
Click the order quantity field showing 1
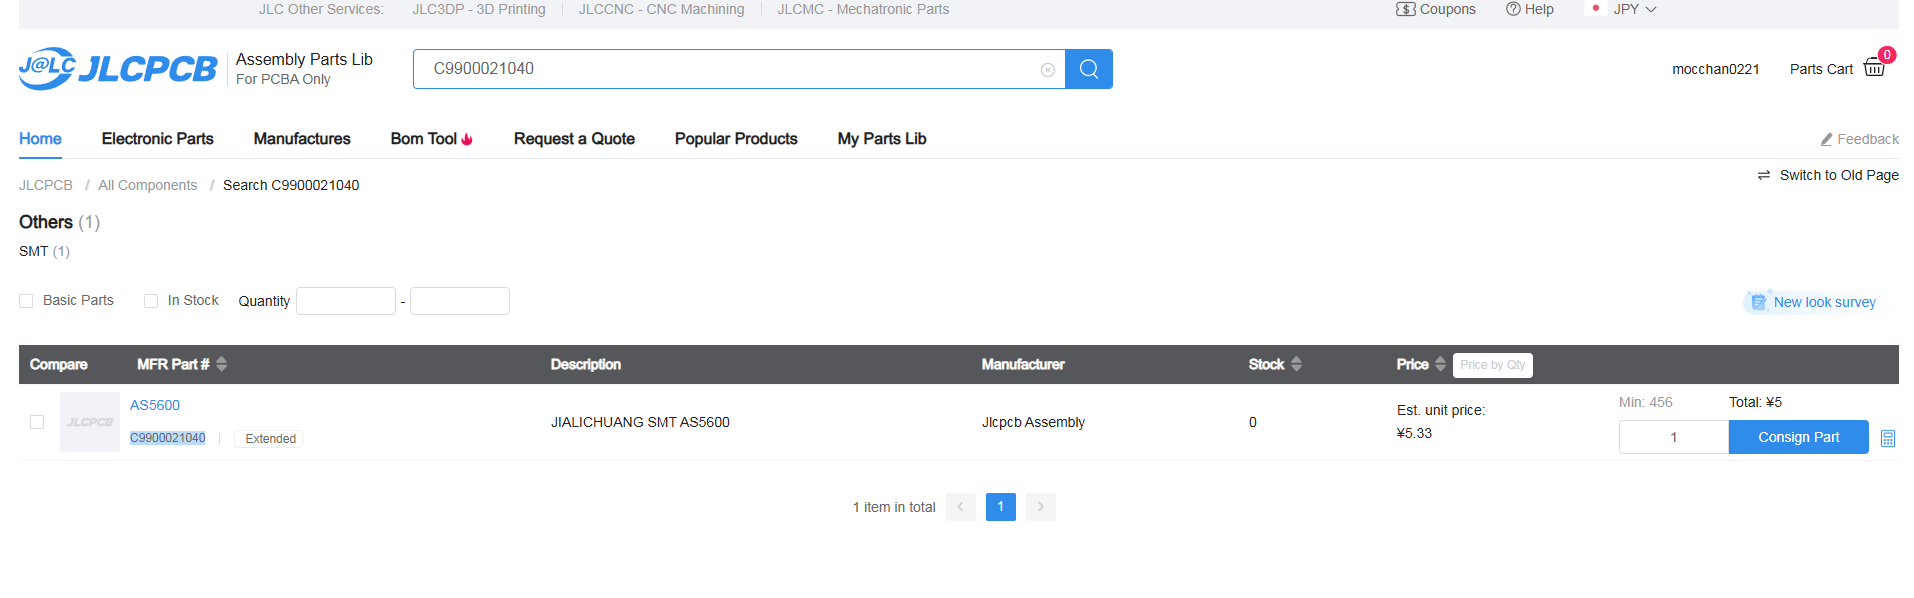click(1674, 437)
